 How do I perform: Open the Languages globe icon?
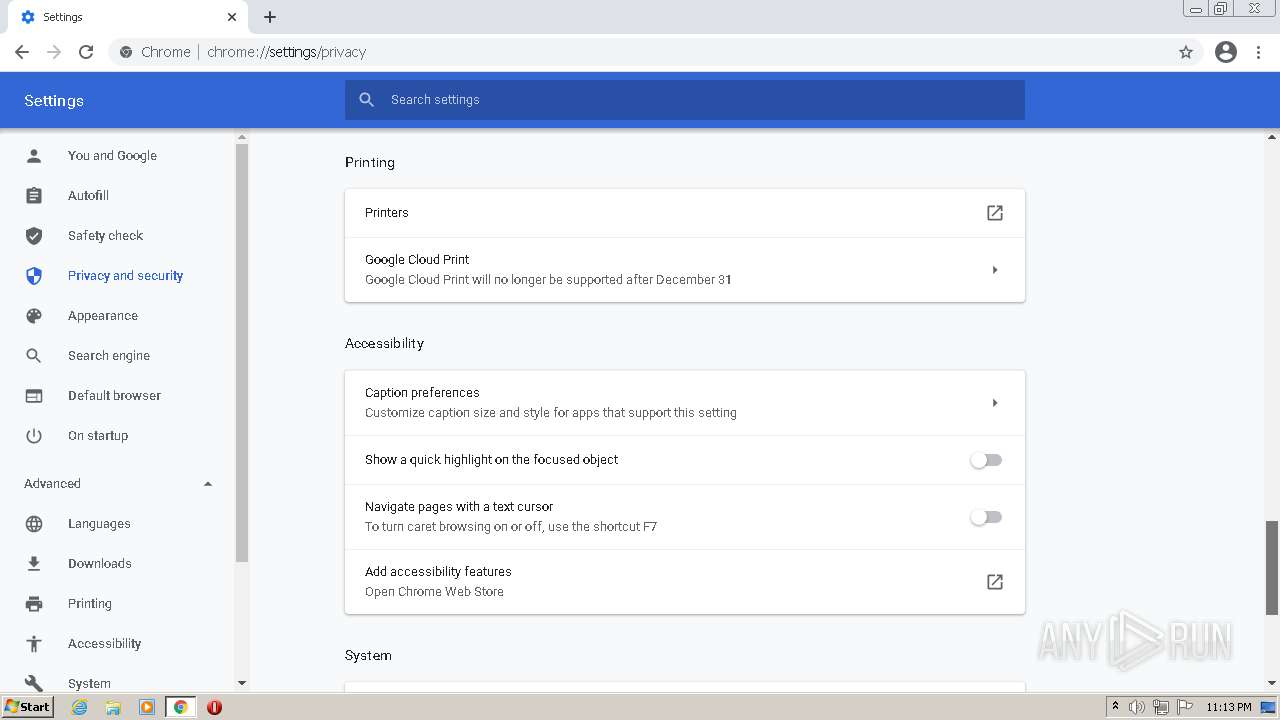(34, 523)
